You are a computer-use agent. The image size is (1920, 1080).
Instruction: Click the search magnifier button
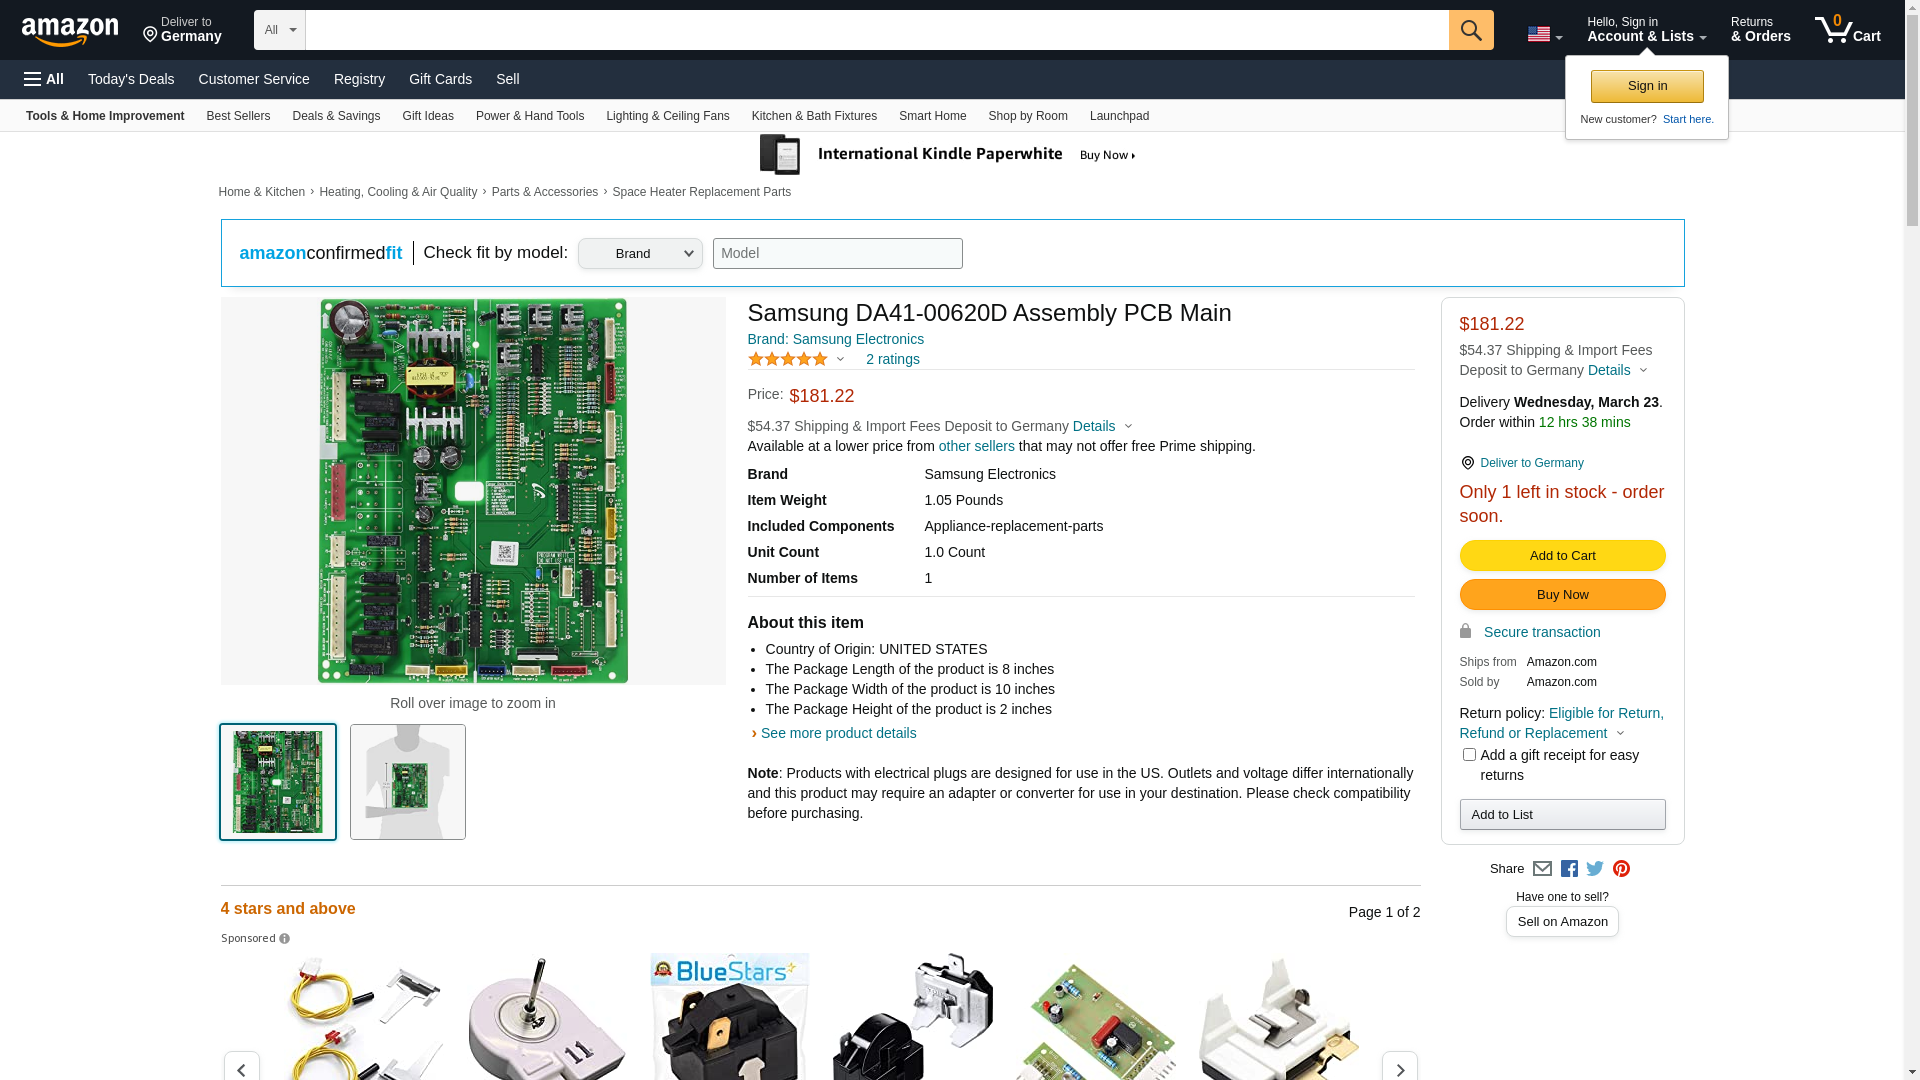point(1470,30)
